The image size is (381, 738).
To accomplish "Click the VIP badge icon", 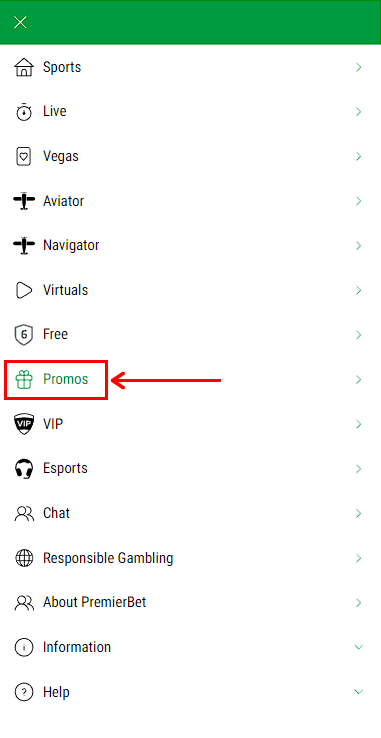I will [x=24, y=424].
